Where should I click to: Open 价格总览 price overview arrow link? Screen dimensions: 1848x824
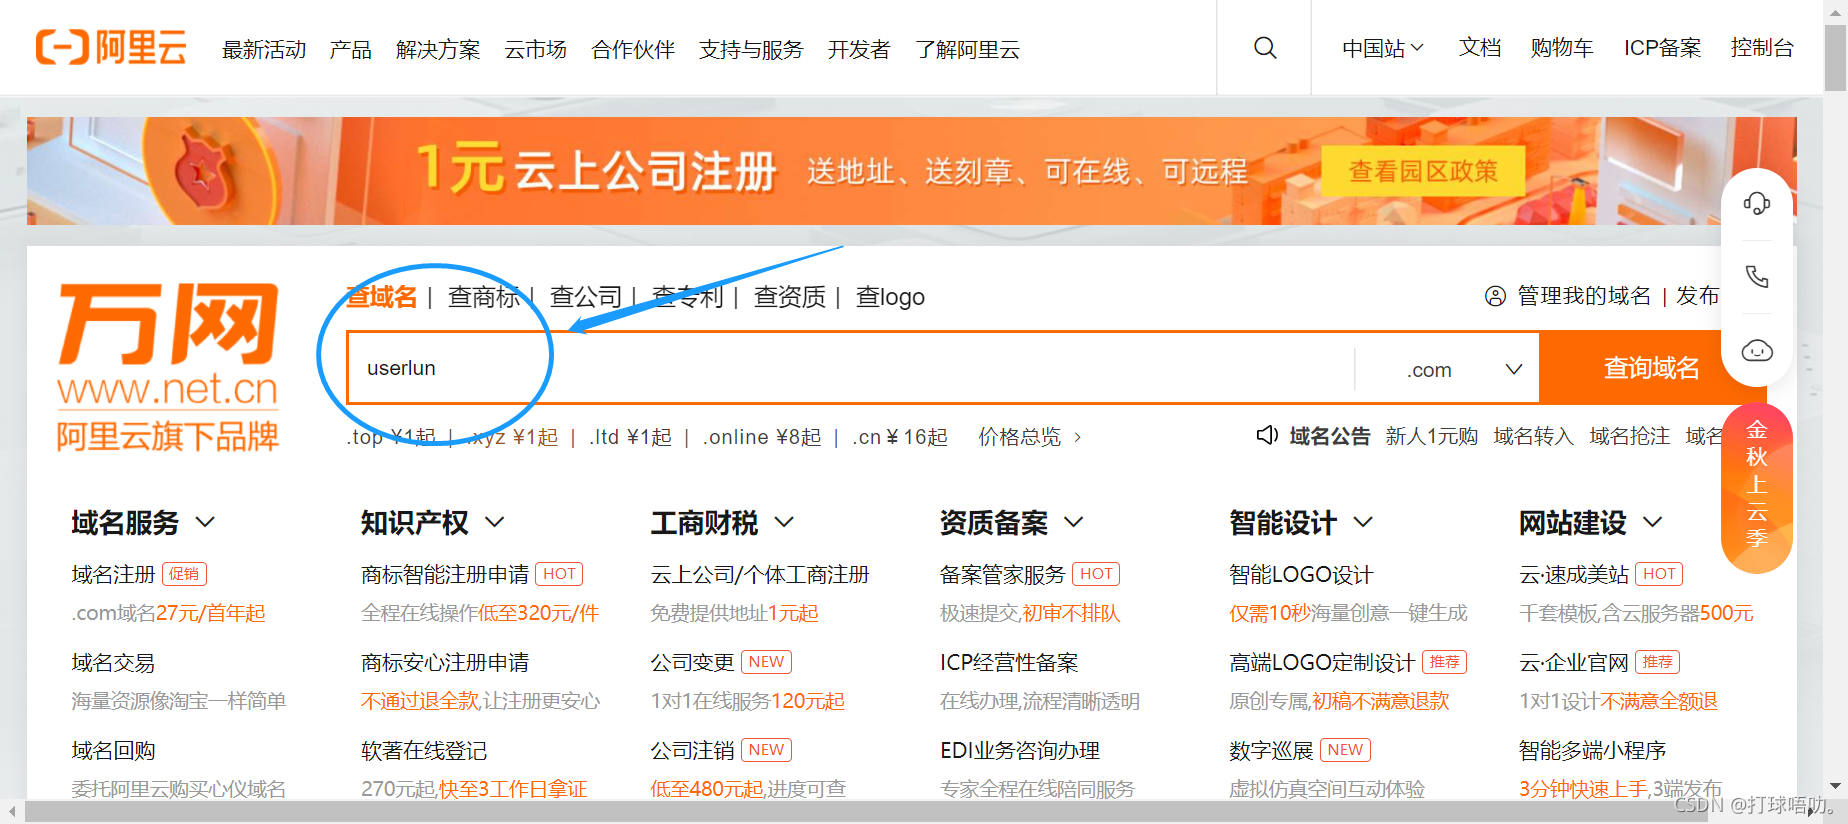(1030, 437)
